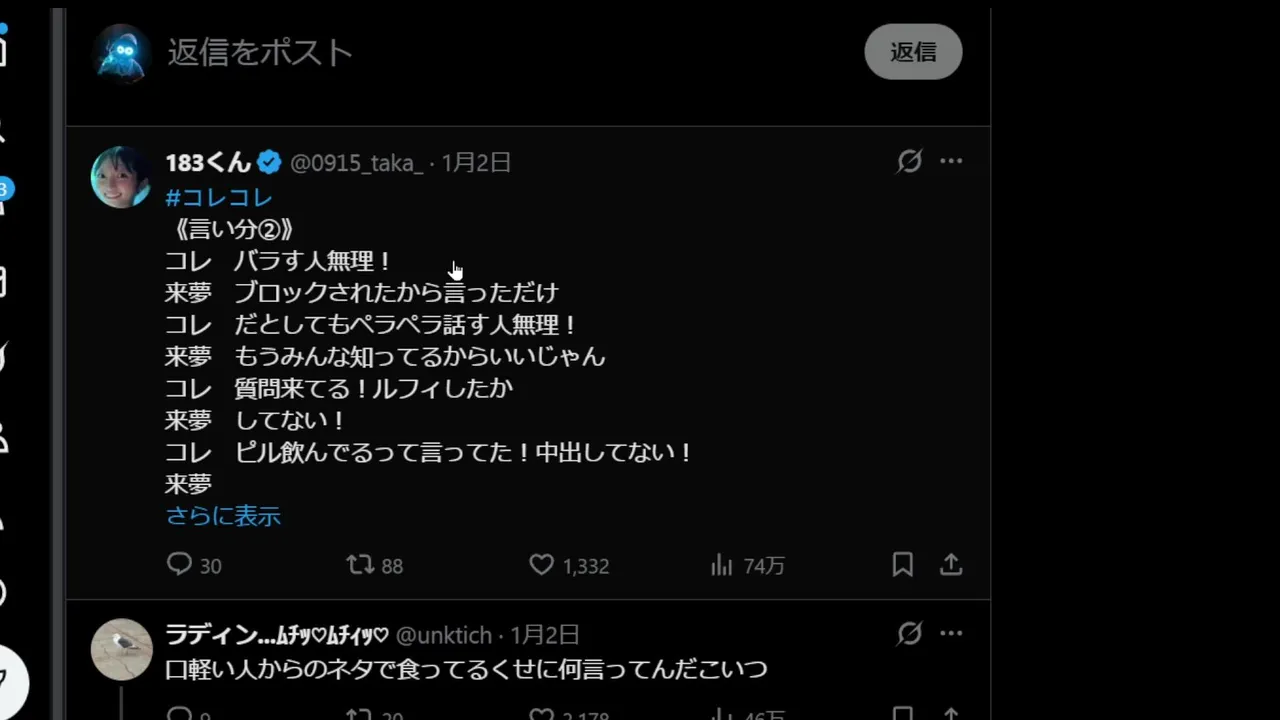1280x720 pixels.
Task: Reply to the 183くん post
Action: (x=194, y=565)
